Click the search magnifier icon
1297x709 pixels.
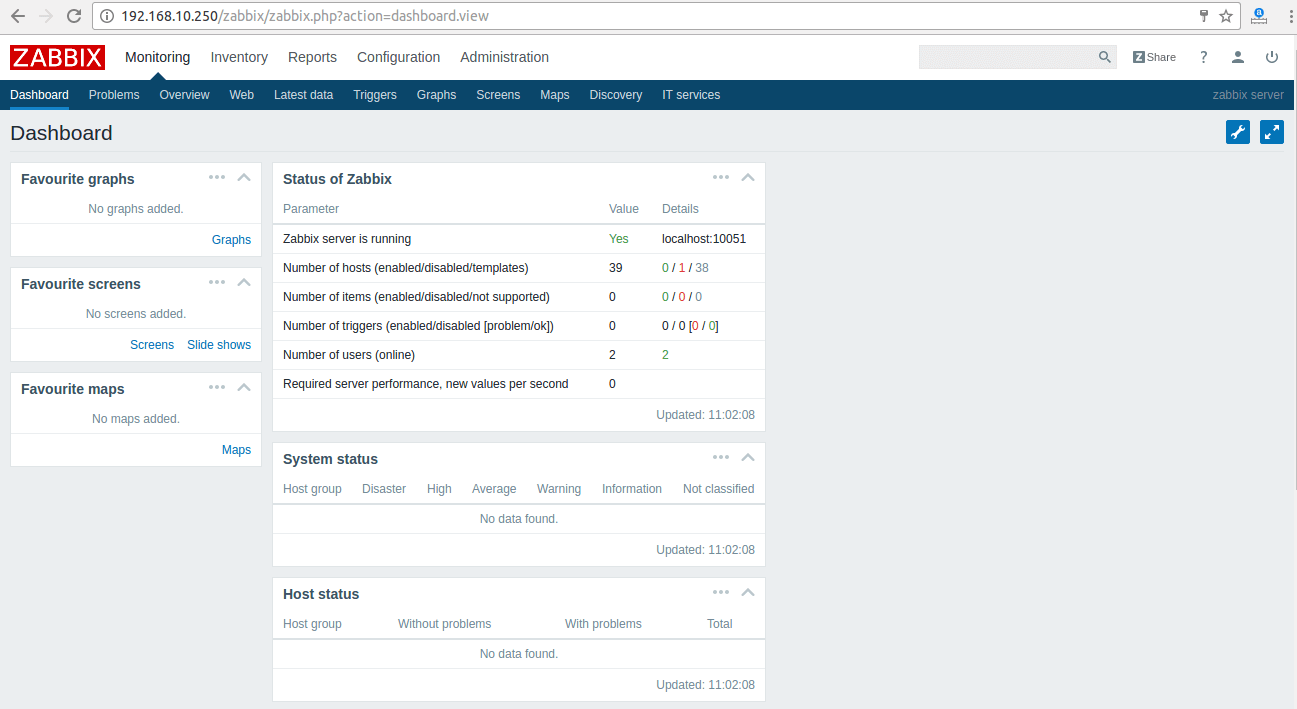[x=1104, y=57]
